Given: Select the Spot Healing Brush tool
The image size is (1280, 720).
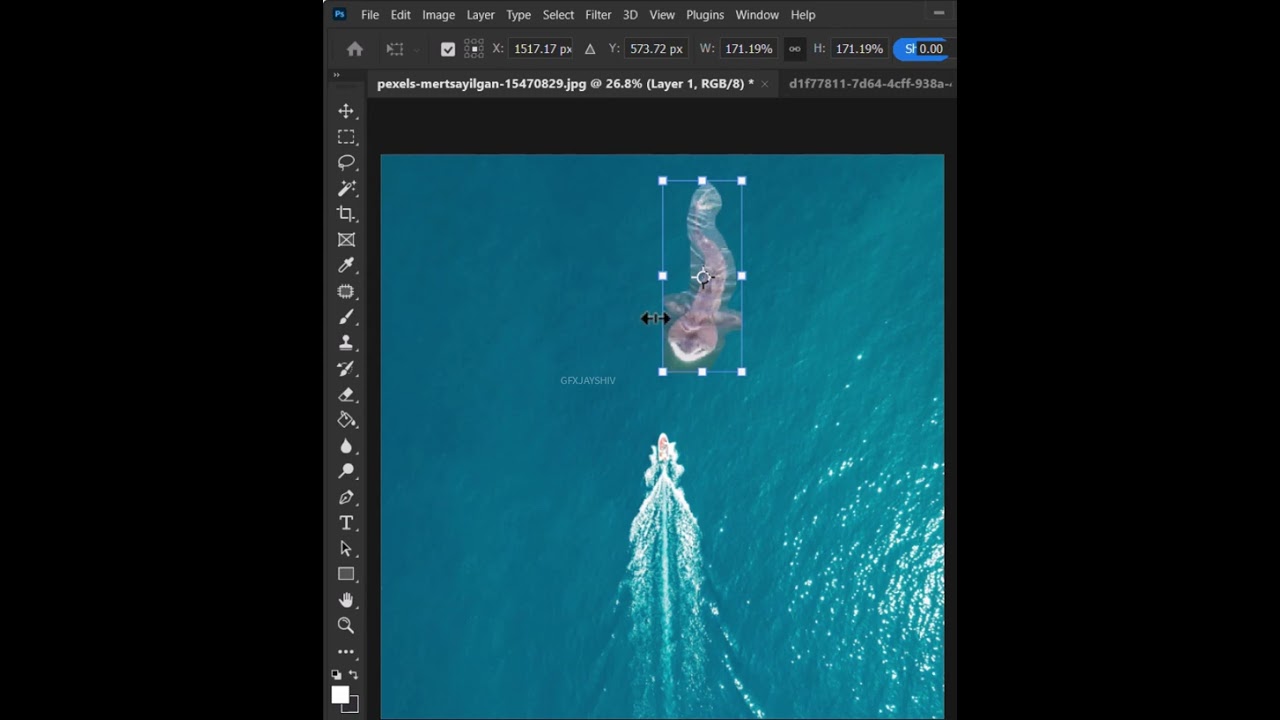Looking at the screenshot, I should coord(346,291).
